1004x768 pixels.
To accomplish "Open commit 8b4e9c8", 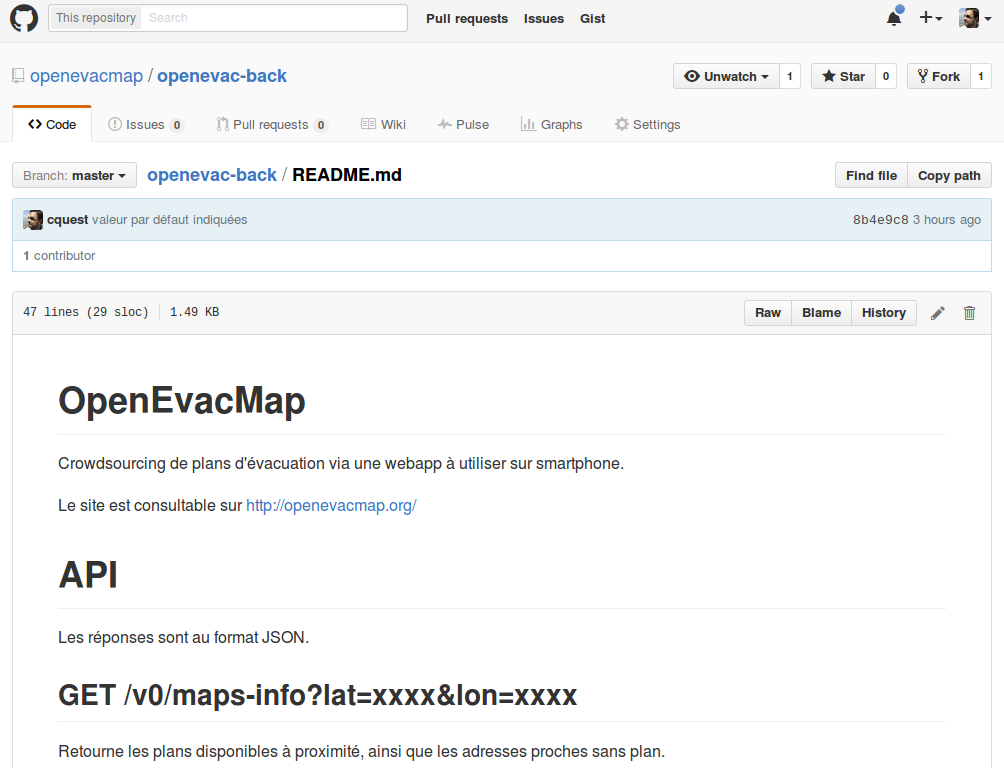I will 880,220.
